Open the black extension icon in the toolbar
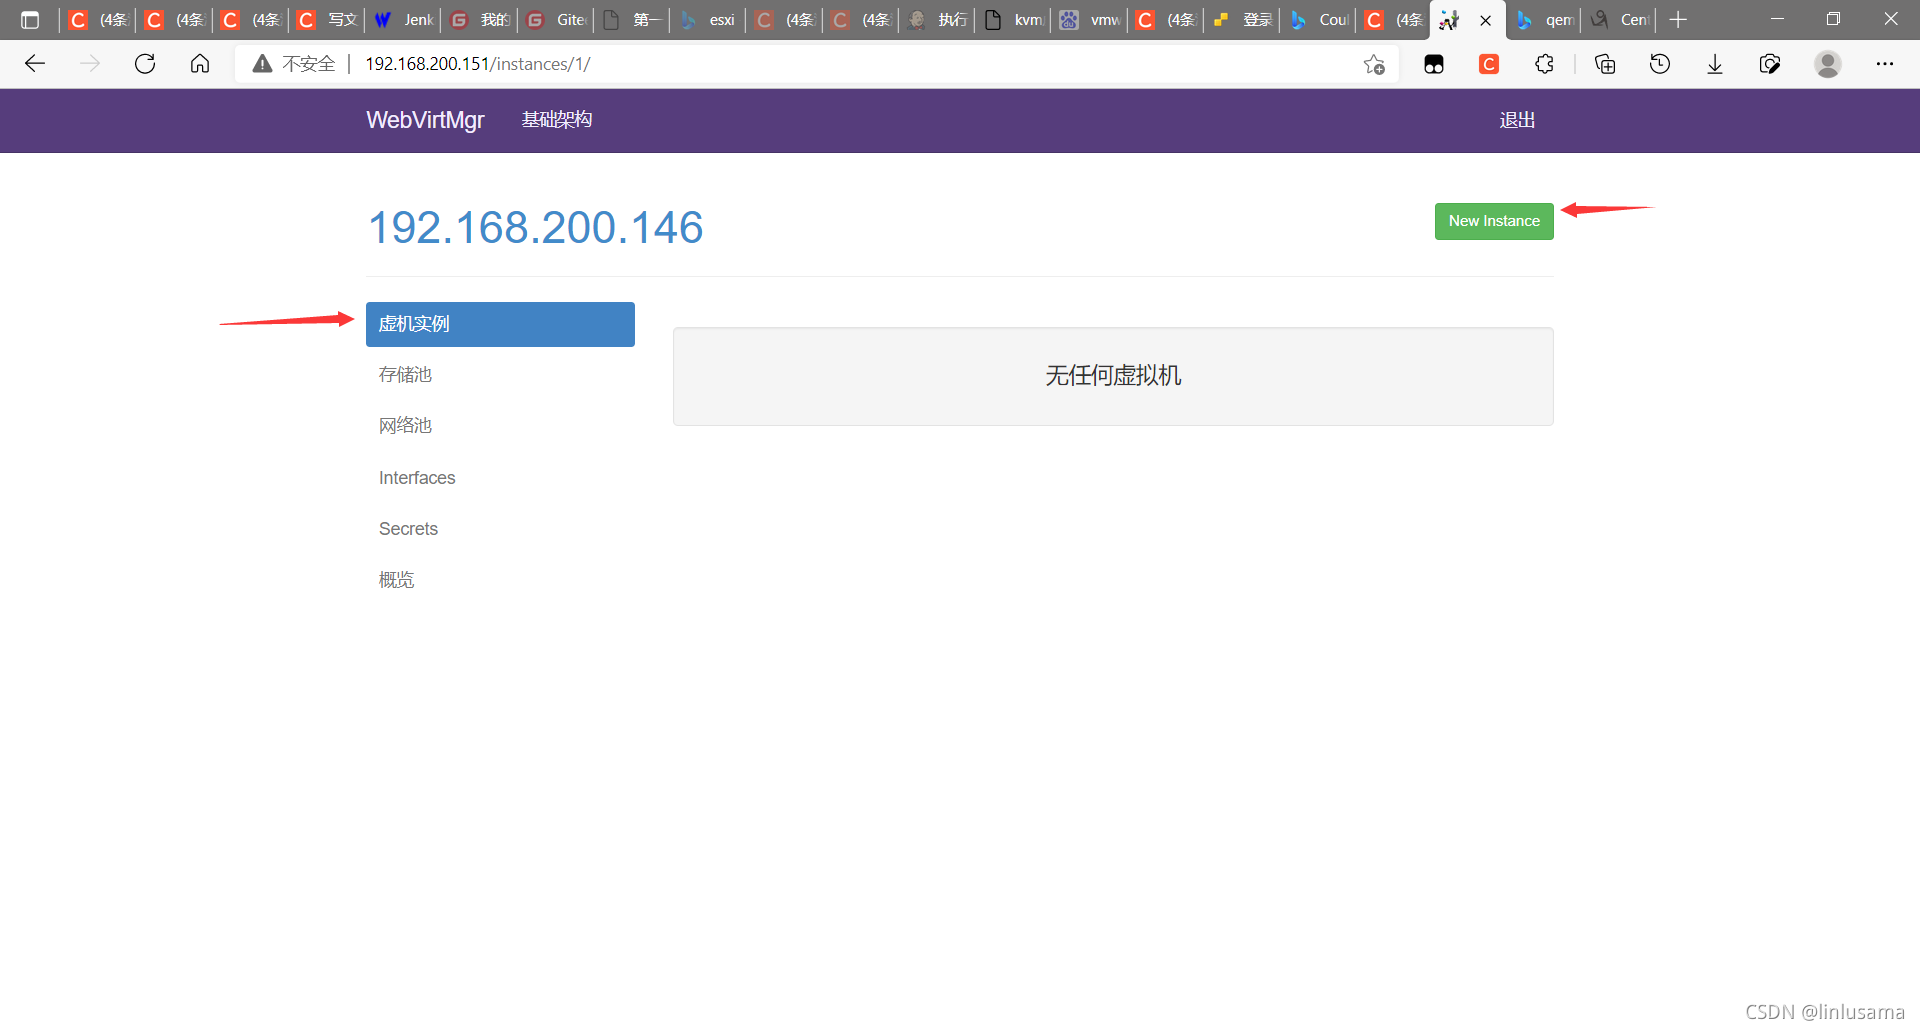Viewport: 1920px width, 1030px height. pos(1434,64)
